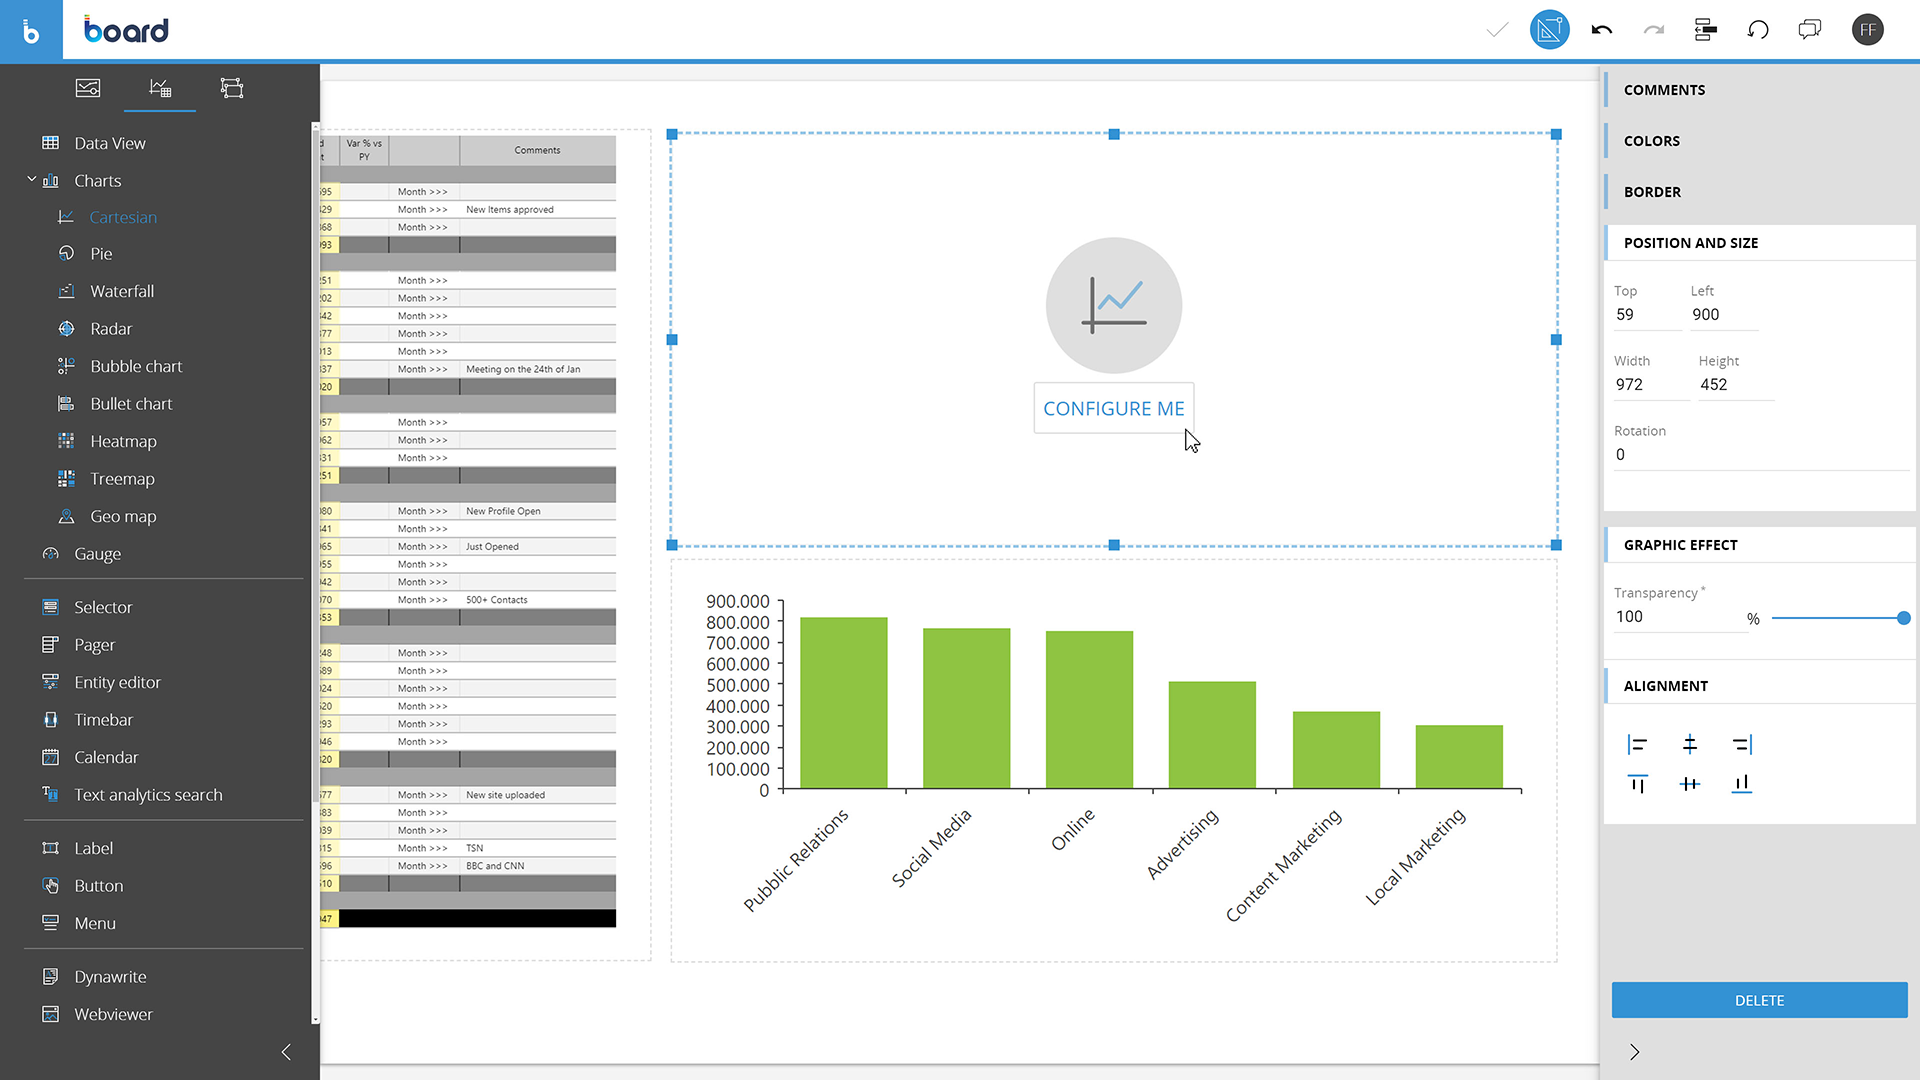This screenshot has width=1920, height=1080.
Task: Expand the COLORS section in panel
Action: [1651, 141]
